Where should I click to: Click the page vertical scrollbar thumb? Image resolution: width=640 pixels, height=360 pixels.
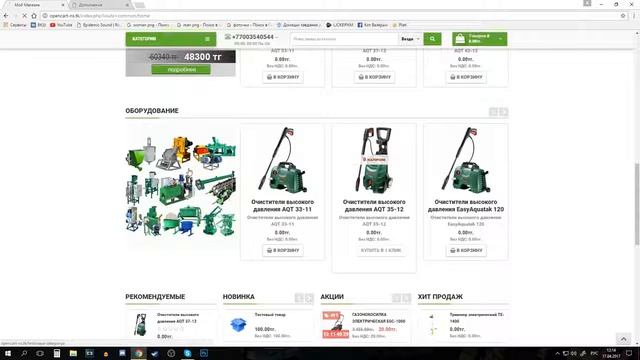click(637, 204)
